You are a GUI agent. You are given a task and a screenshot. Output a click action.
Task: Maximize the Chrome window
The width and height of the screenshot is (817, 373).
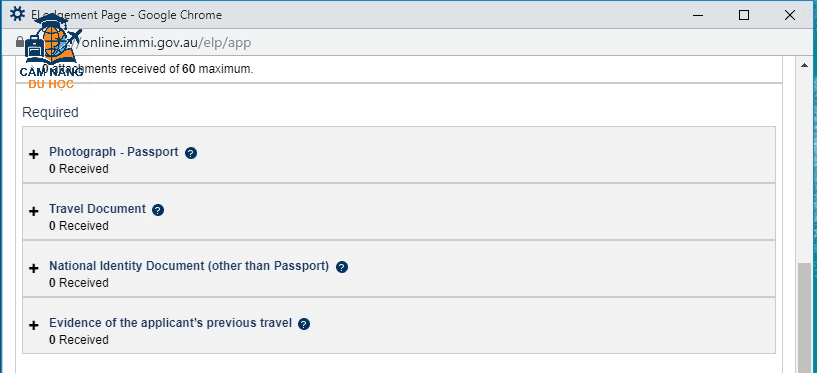[x=744, y=15]
